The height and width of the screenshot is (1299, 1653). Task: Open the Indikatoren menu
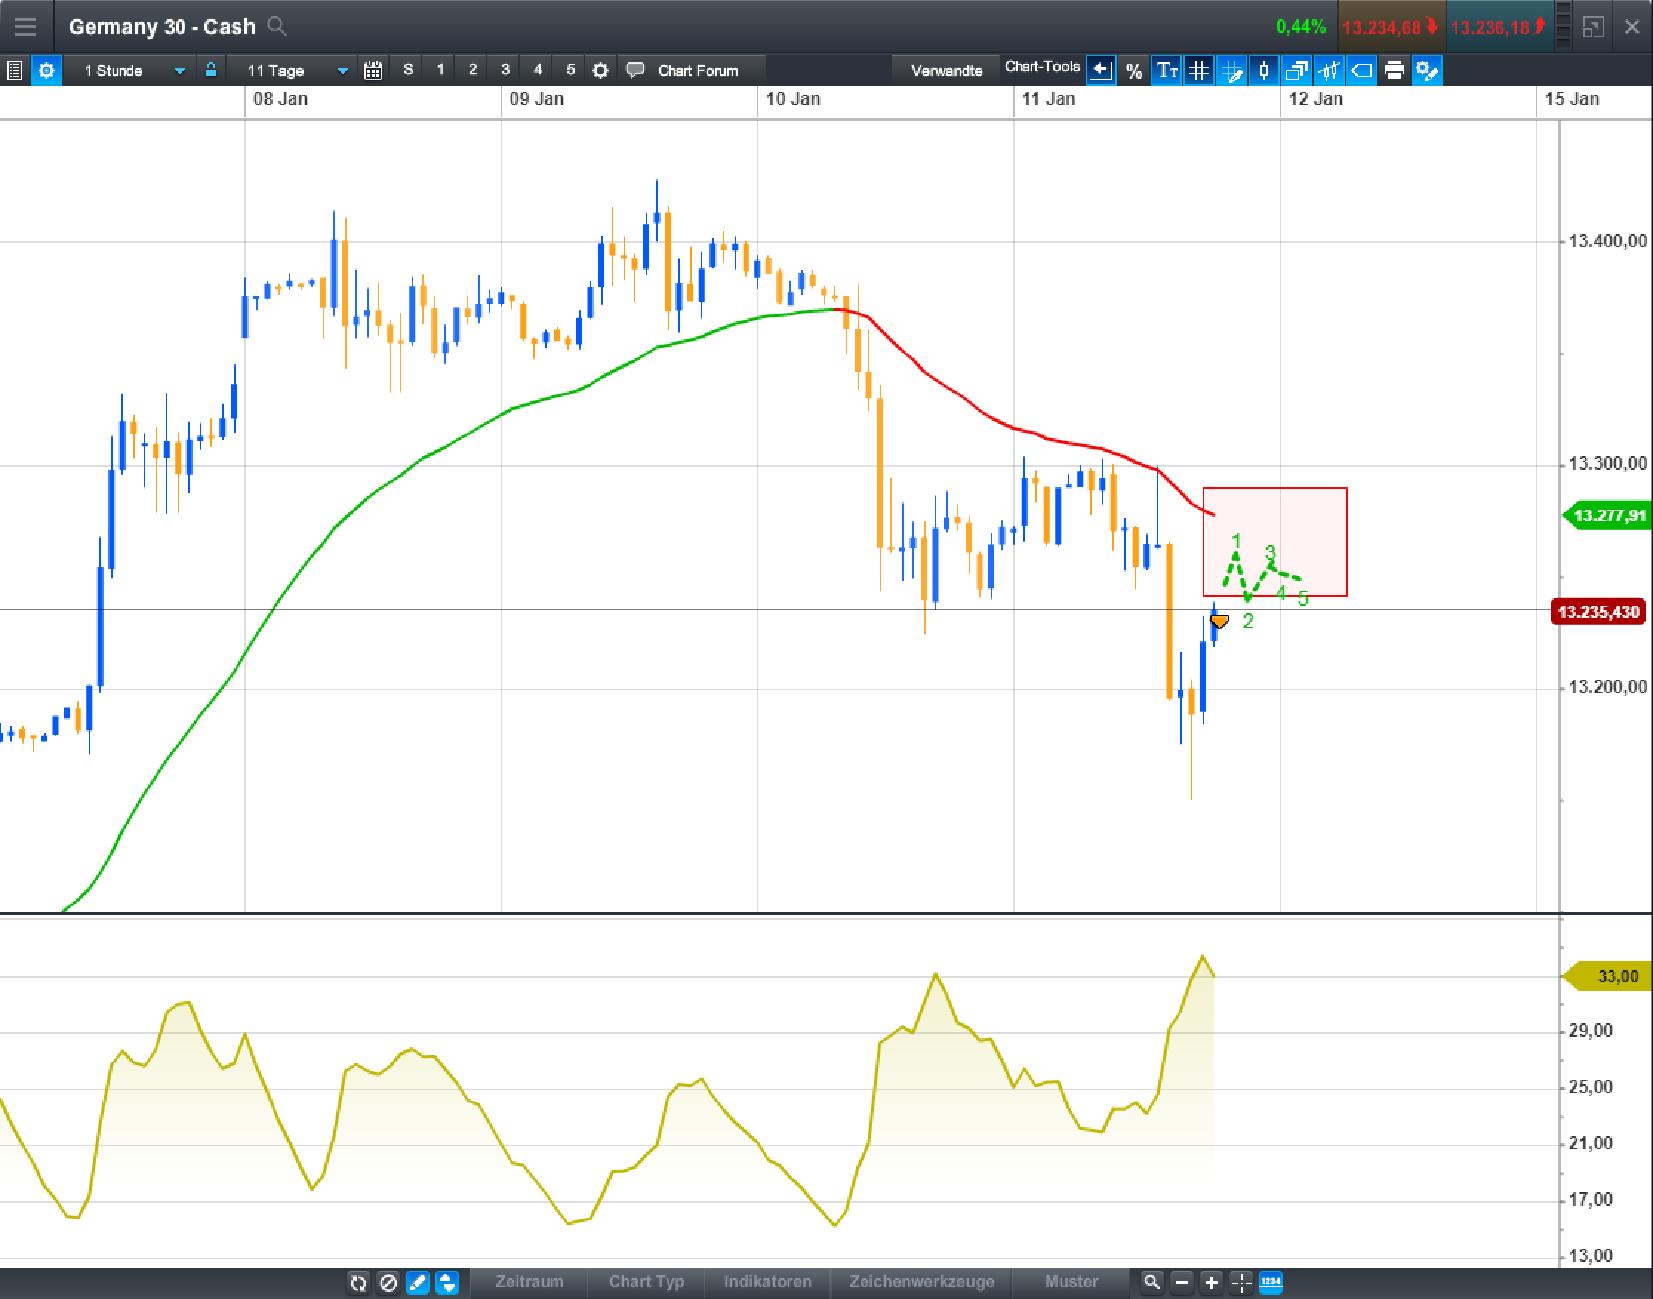767,1281
